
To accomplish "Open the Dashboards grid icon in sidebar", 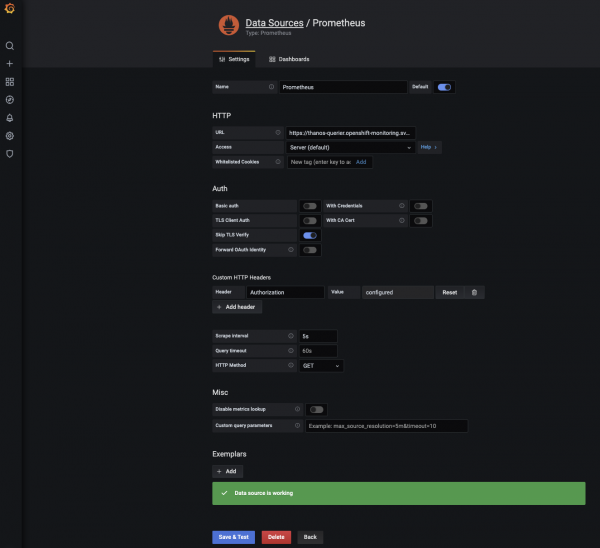I will tap(10, 82).
